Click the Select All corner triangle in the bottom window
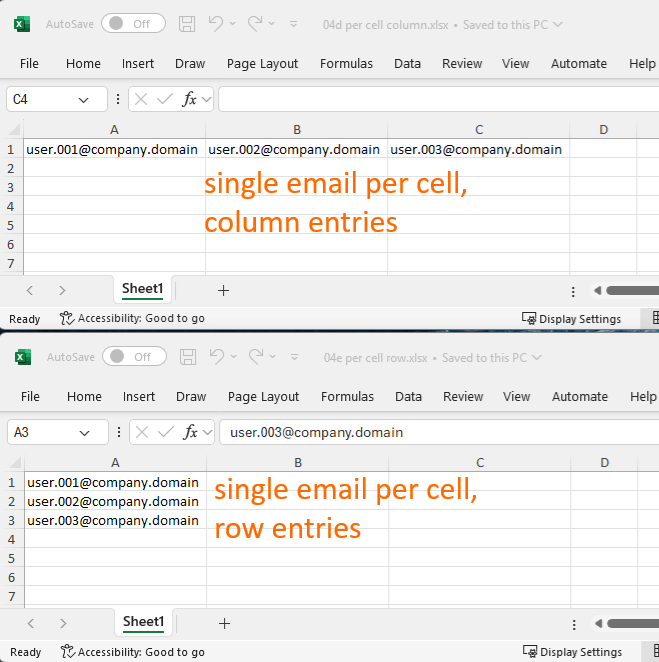The width and height of the screenshot is (659, 662). pyautogui.click(x=16, y=462)
